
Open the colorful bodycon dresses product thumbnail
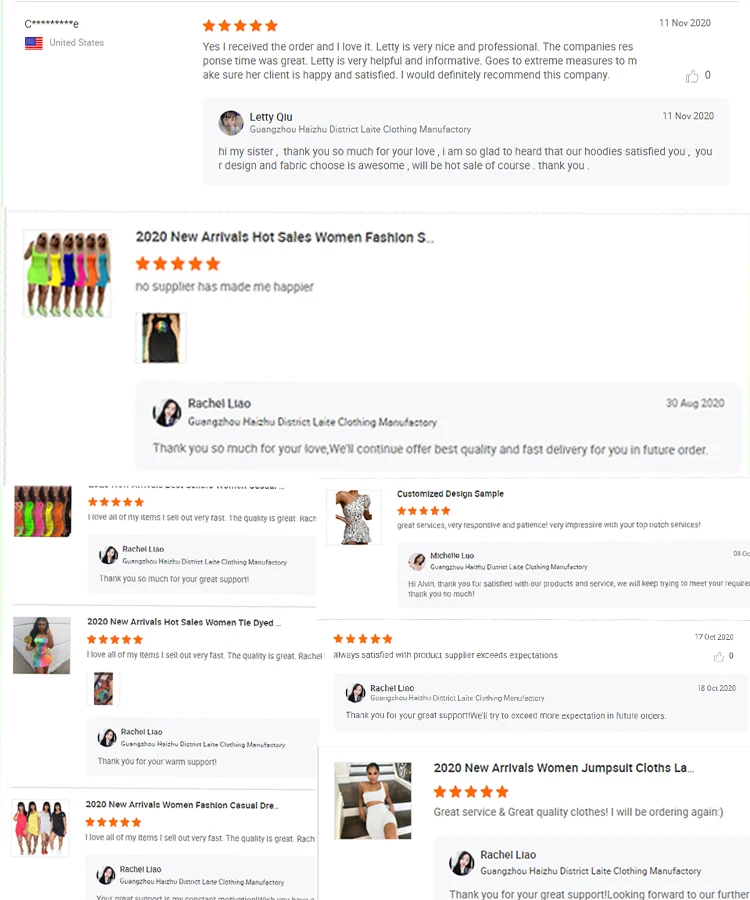(67, 274)
